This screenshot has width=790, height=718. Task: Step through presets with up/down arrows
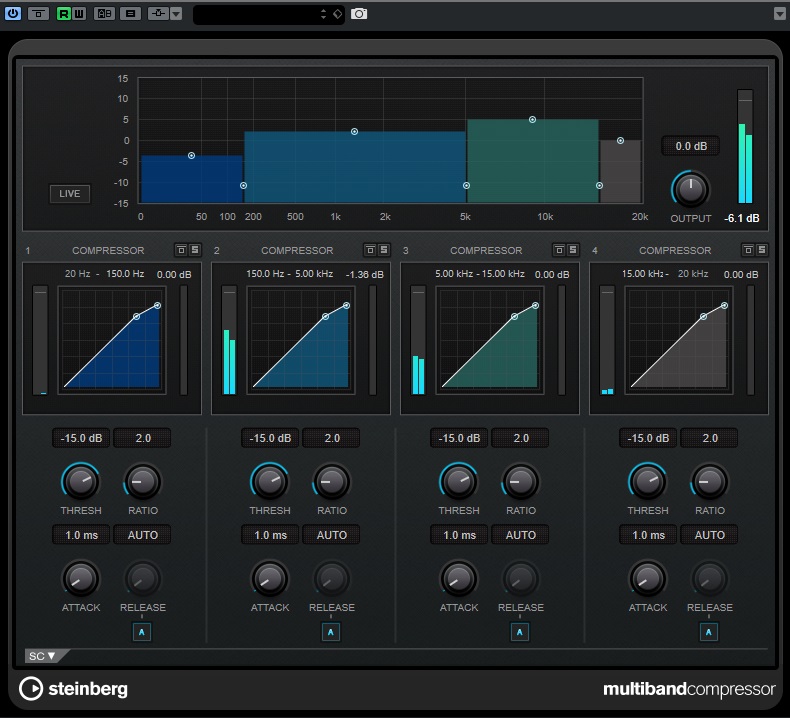(323, 14)
